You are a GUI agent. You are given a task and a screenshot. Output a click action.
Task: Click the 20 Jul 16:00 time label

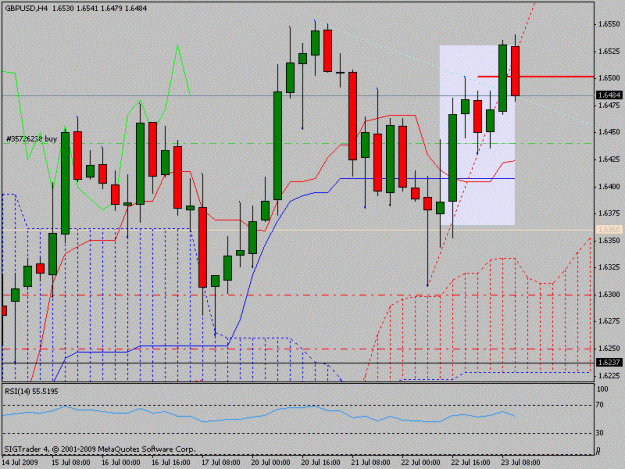point(321,463)
